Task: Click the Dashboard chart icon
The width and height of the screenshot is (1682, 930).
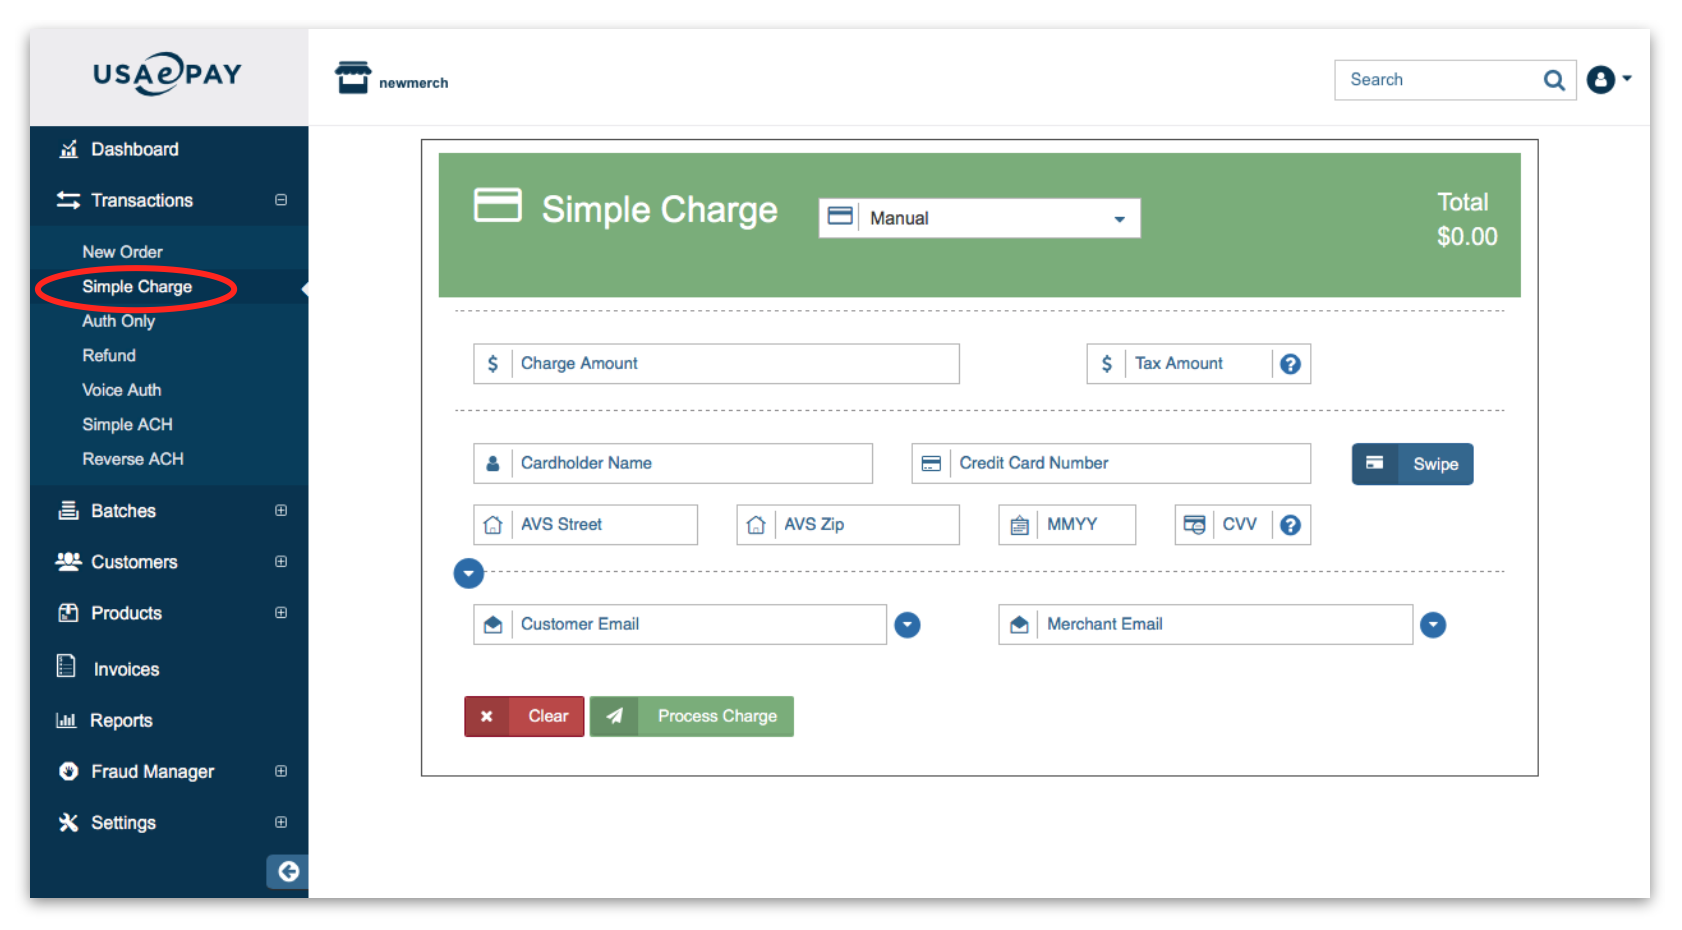Action: 68,150
